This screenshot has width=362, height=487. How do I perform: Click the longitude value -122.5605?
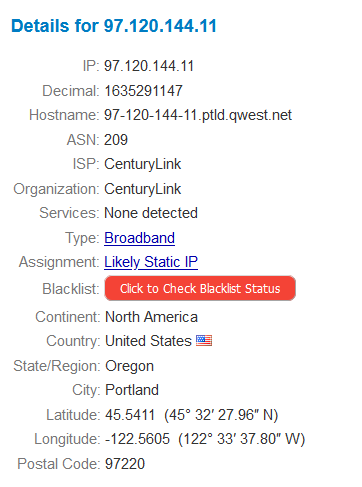tap(137, 439)
